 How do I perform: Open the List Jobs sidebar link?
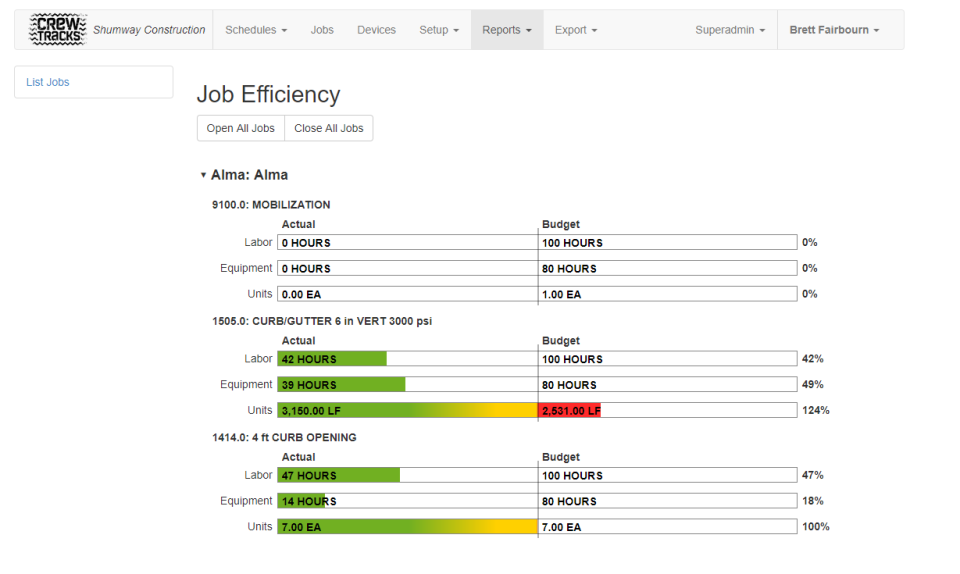click(x=48, y=82)
